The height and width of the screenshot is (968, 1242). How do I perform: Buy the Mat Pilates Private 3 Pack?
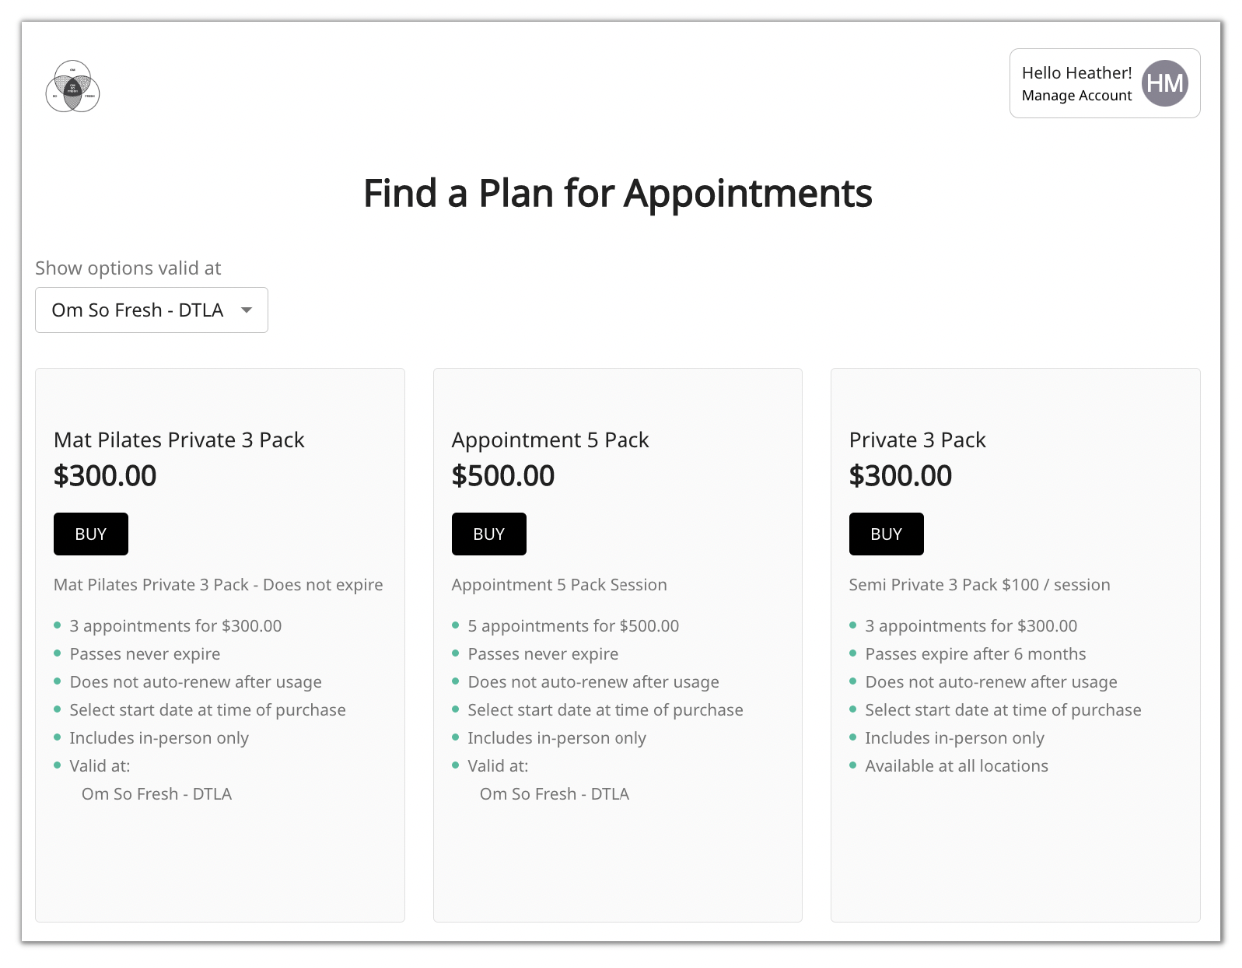click(x=91, y=534)
